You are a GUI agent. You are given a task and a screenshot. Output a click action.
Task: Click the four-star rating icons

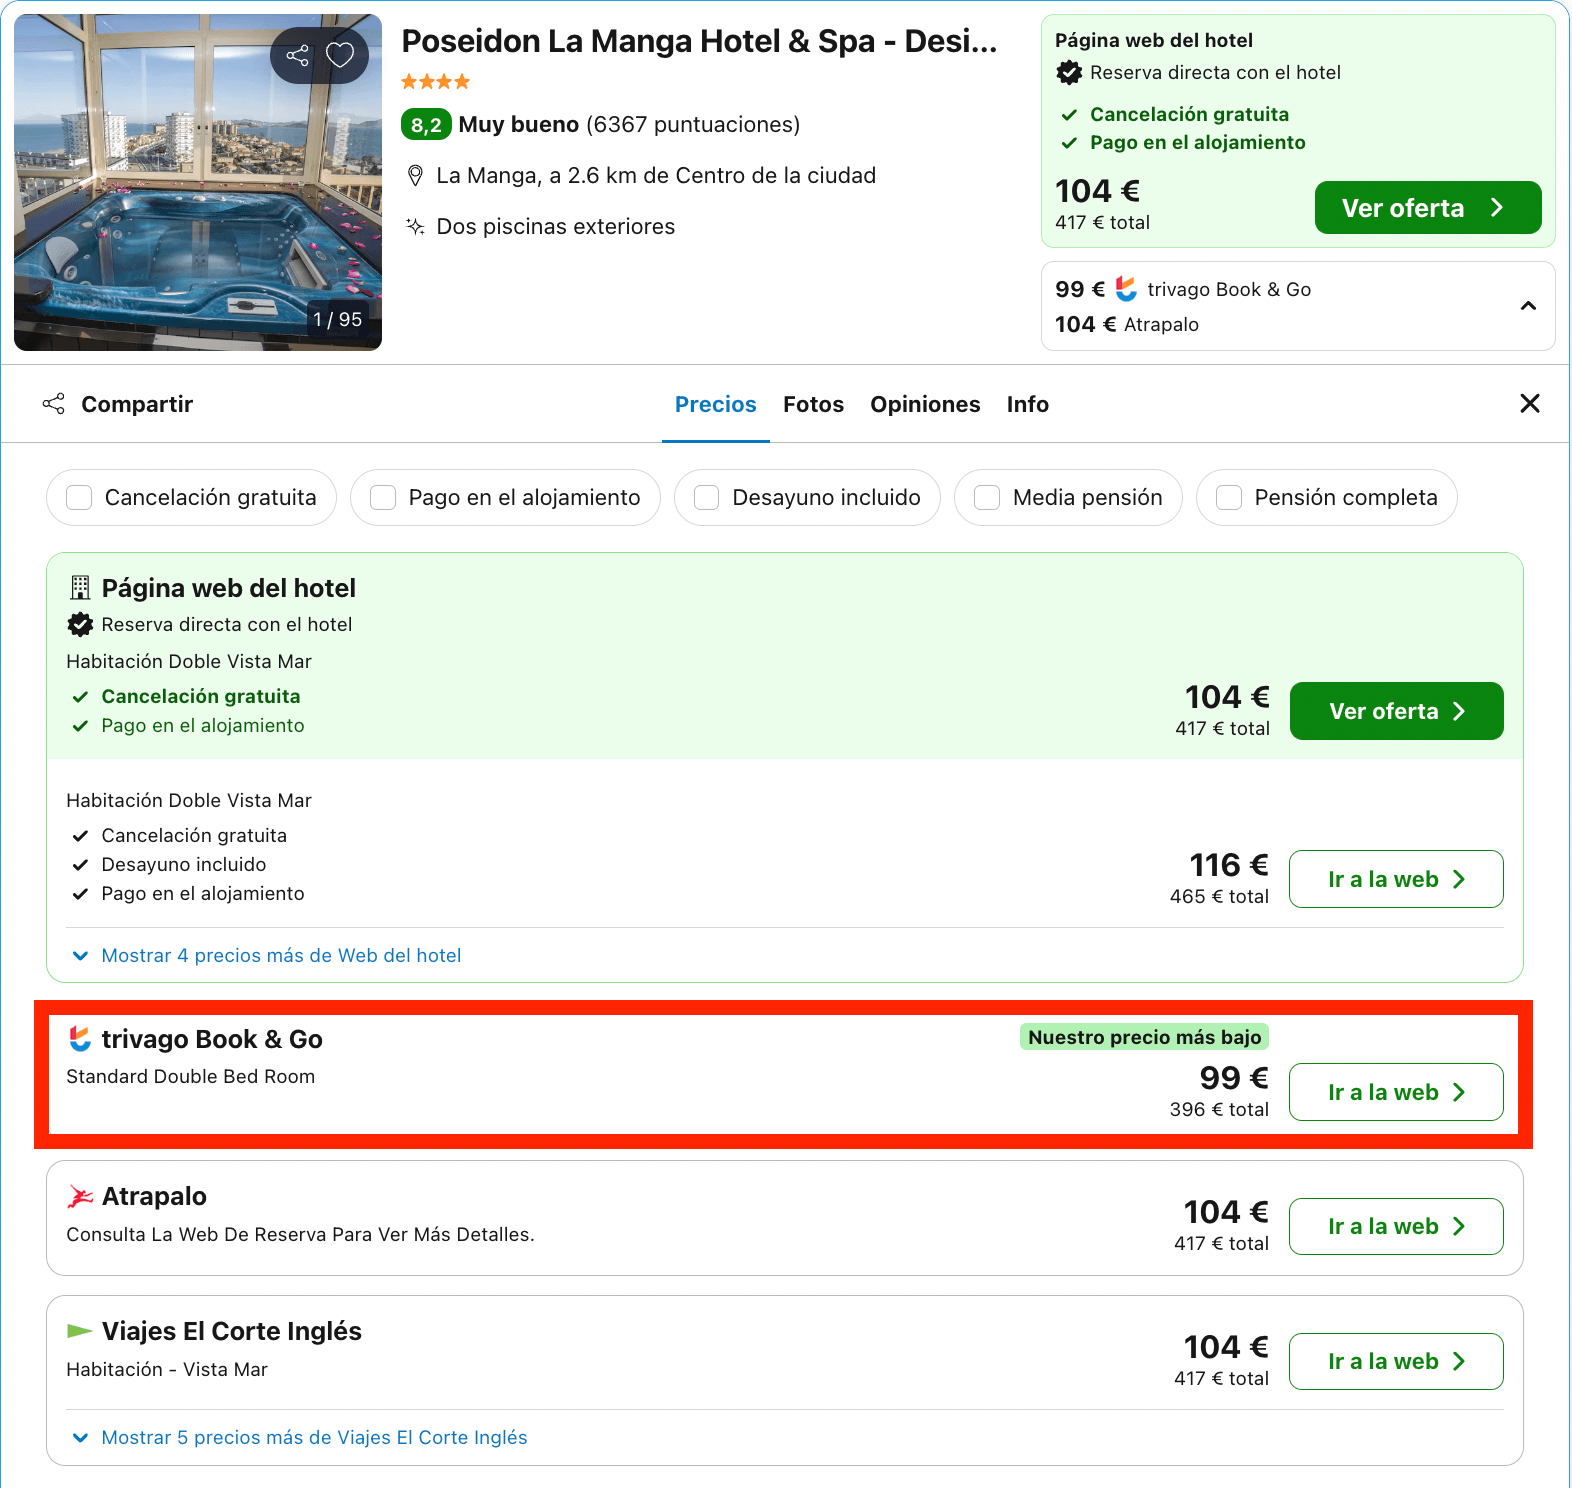pyautogui.click(x=435, y=82)
